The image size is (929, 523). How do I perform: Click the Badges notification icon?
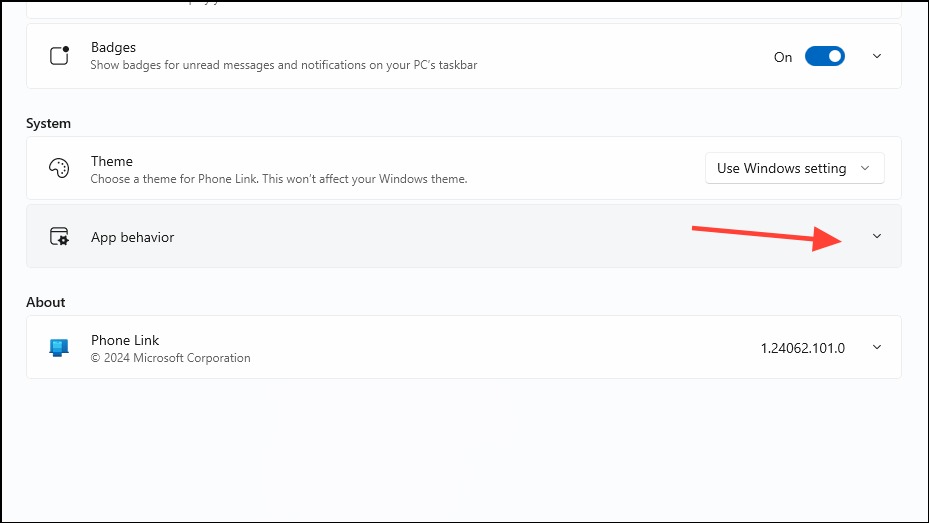coord(59,56)
